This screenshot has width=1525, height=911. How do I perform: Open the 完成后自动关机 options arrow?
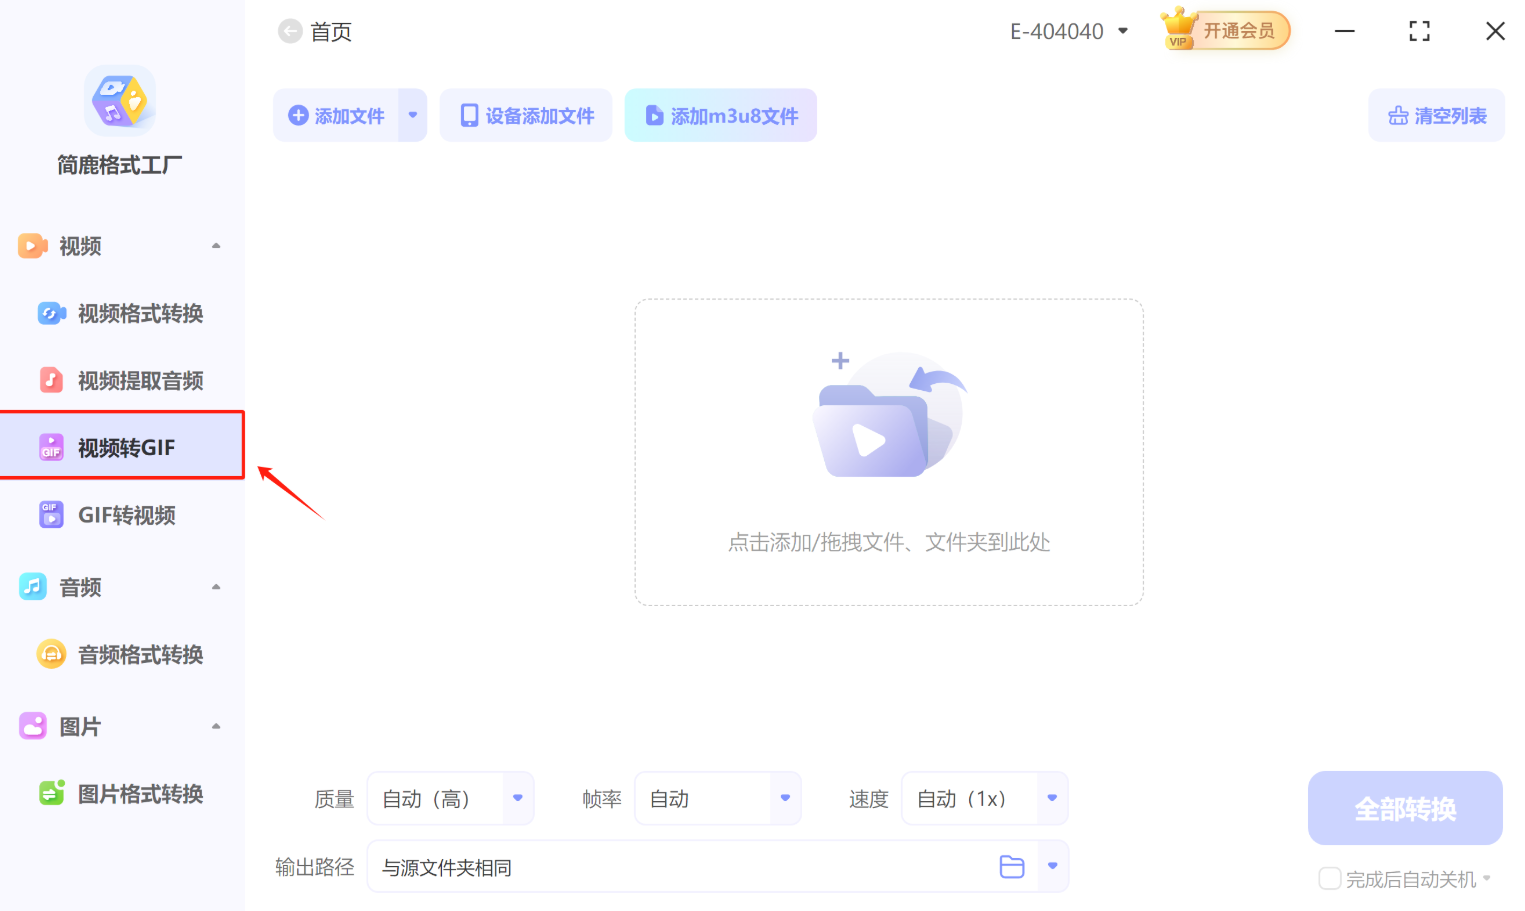[x=1487, y=879]
